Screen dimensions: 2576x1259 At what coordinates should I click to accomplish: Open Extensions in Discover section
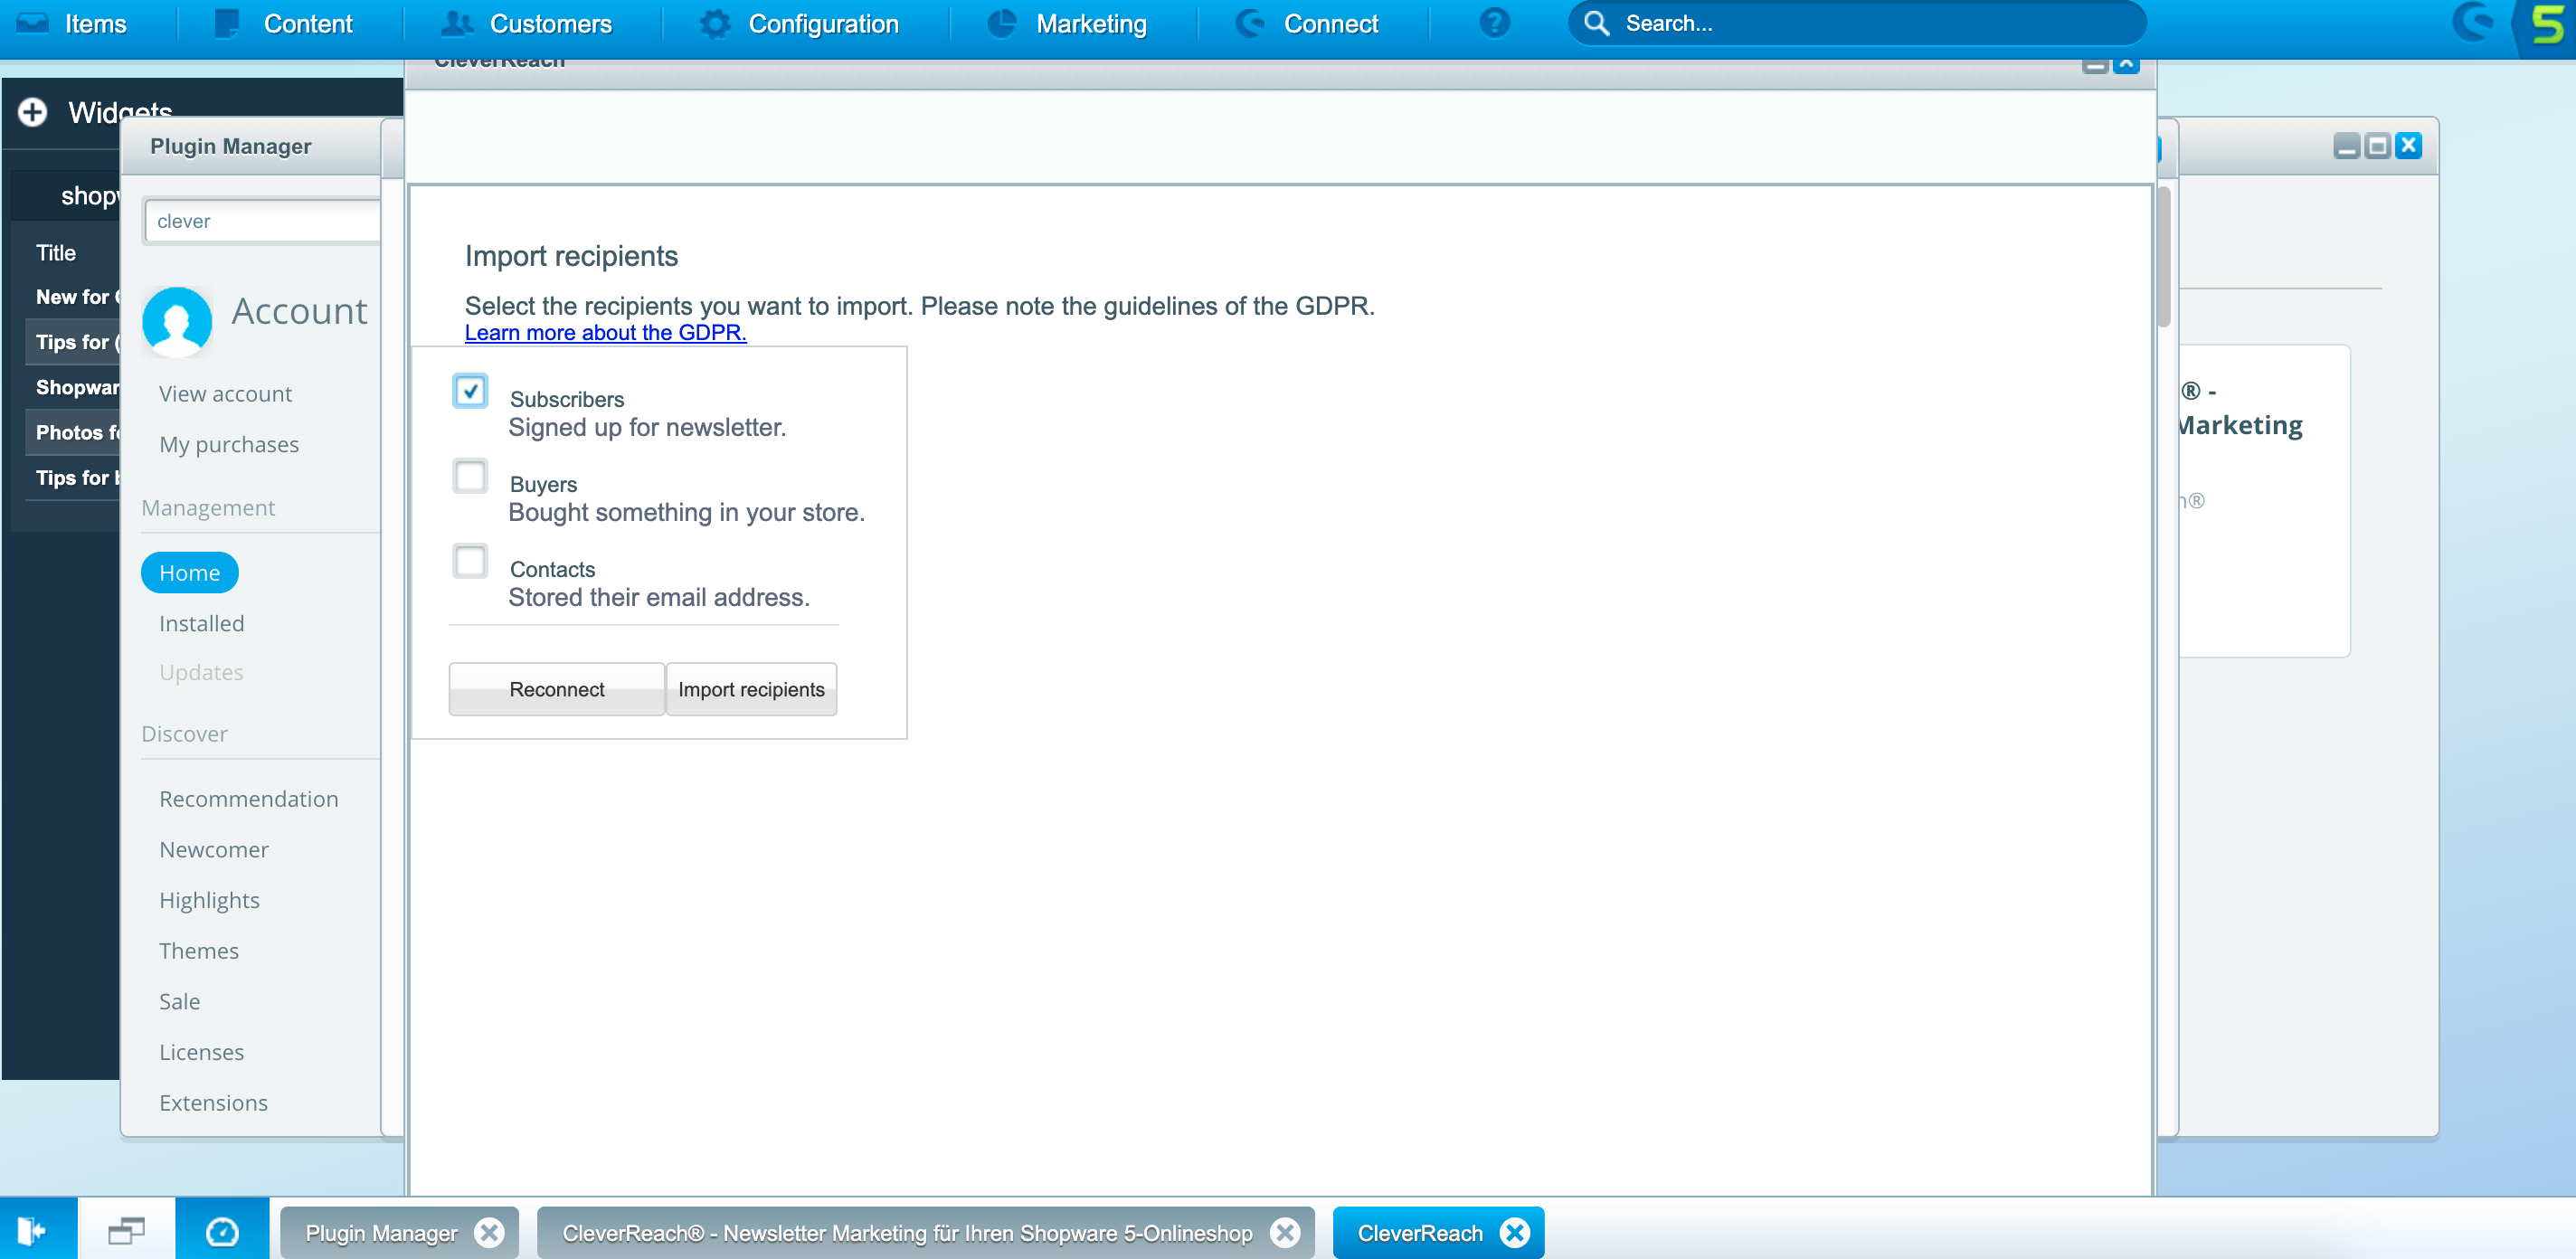point(213,1103)
